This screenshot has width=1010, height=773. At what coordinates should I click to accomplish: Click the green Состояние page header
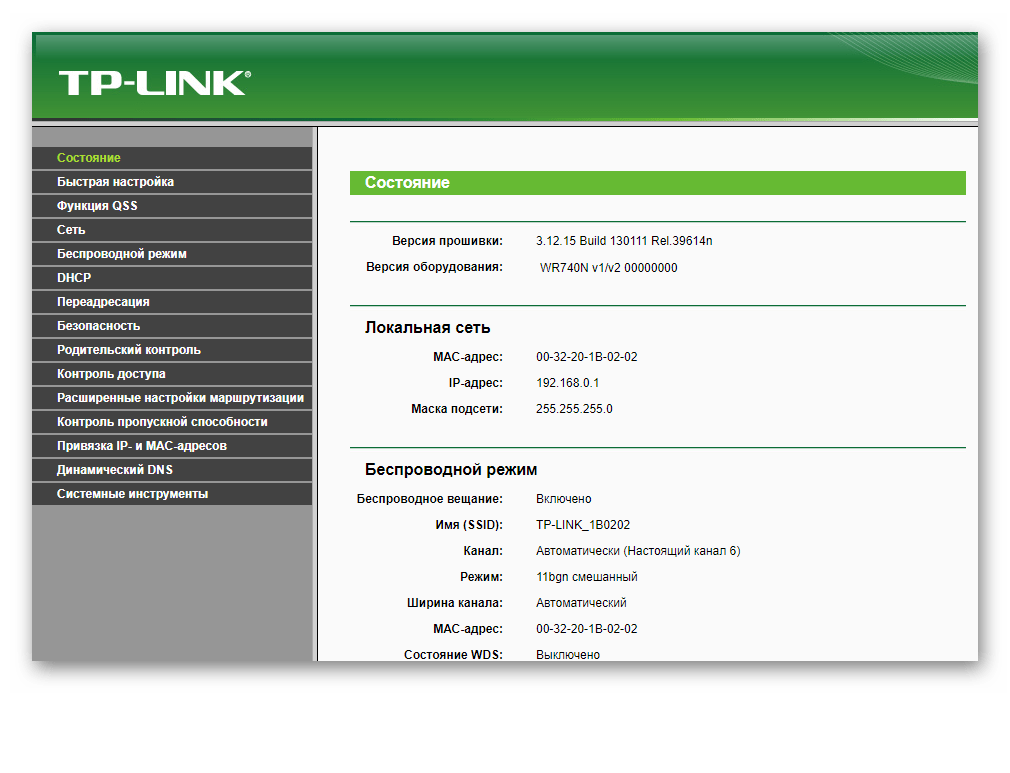click(657, 183)
